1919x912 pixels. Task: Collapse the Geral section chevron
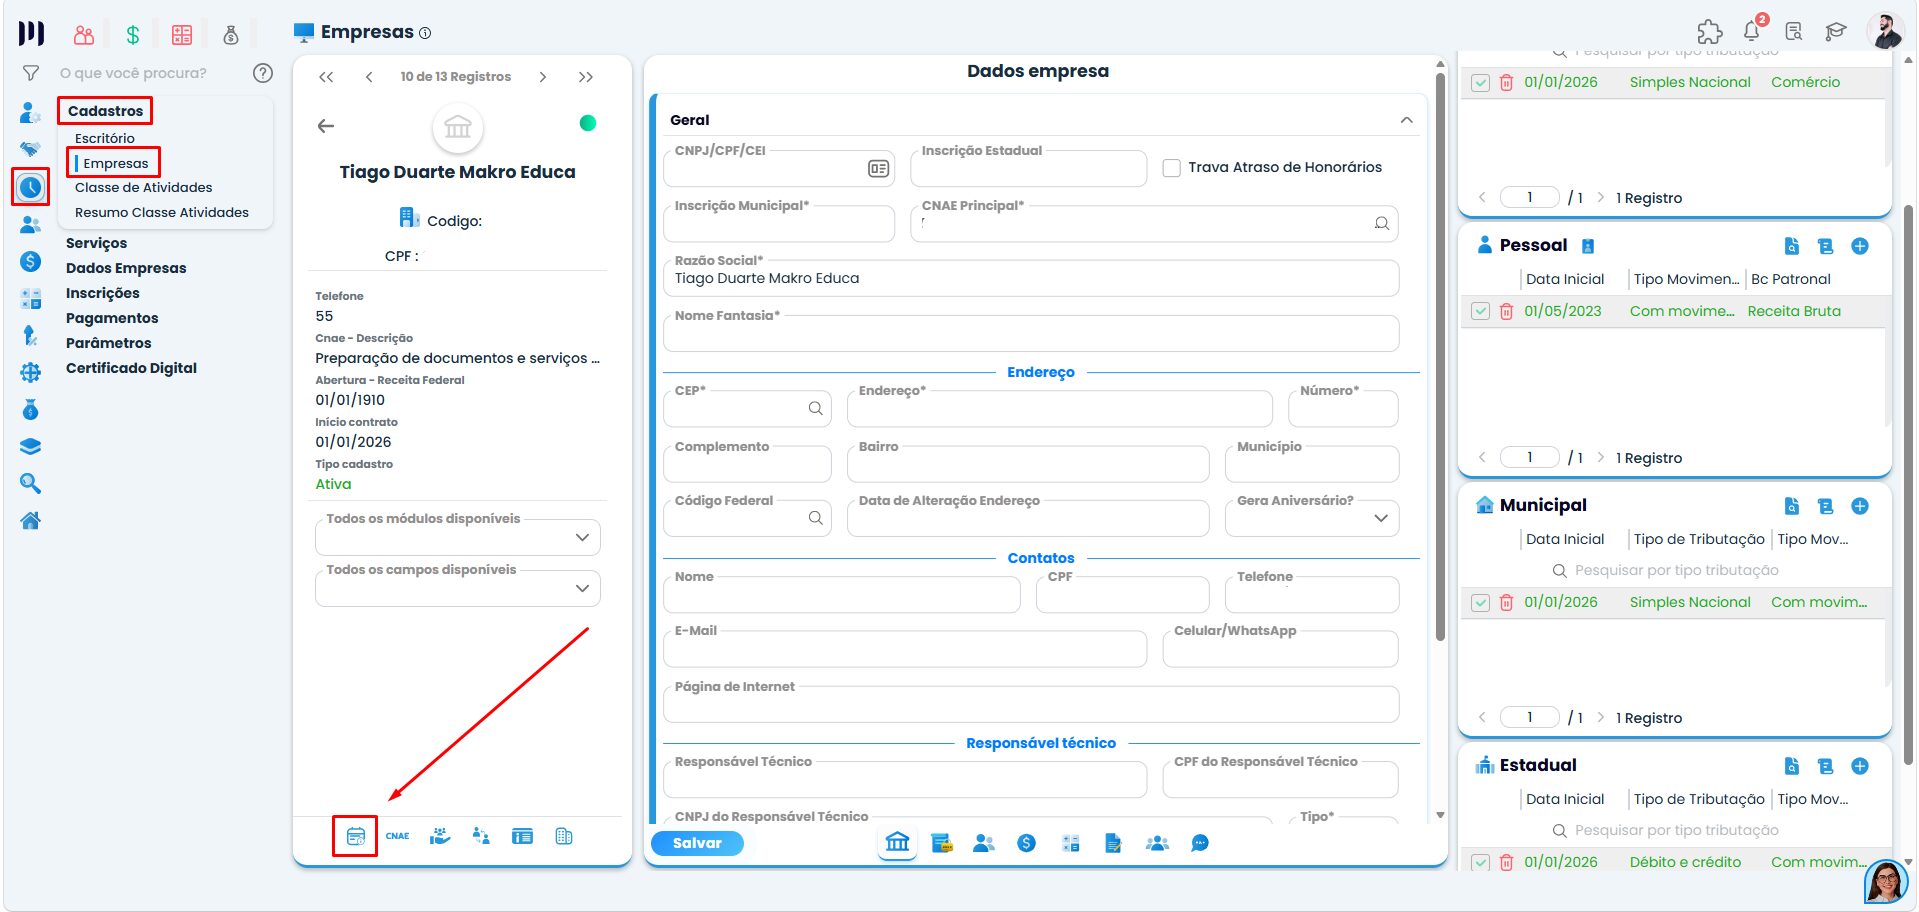(1407, 120)
